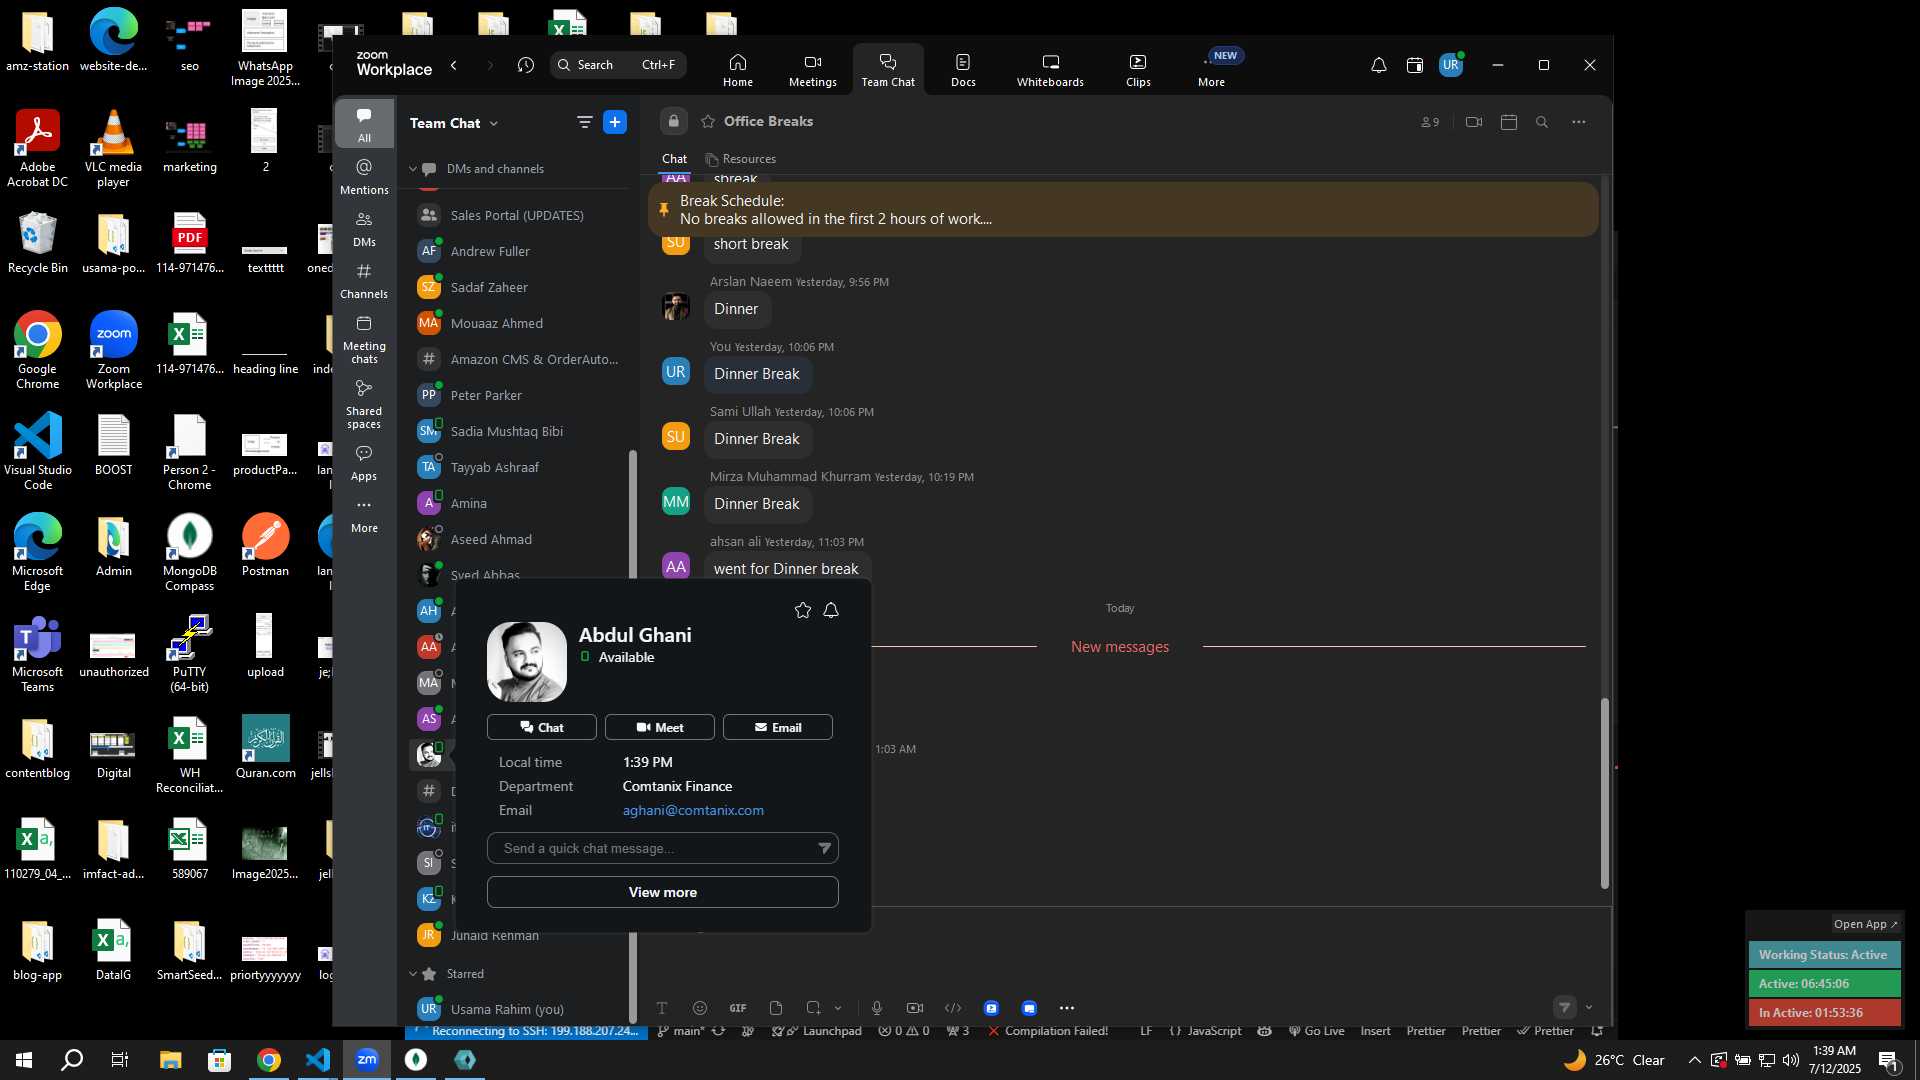Open history clock icon
This screenshot has height=1080, width=1920.
[x=526, y=65]
